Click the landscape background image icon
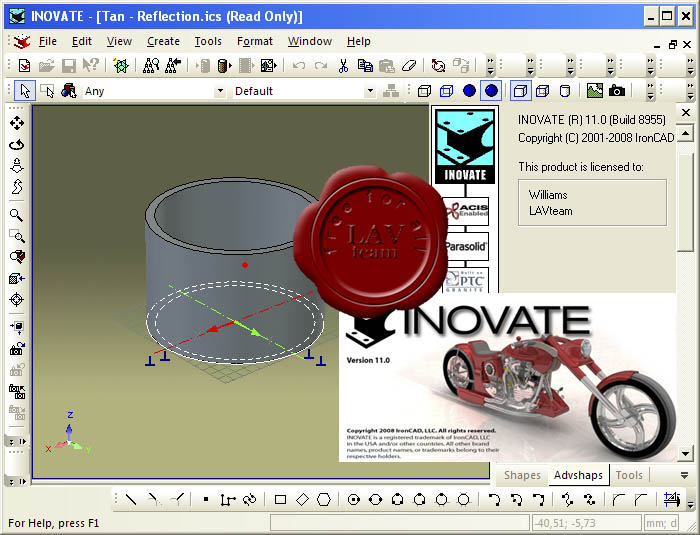This screenshot has width=700, height=535. pyautogui.click(x=595, y=91)
